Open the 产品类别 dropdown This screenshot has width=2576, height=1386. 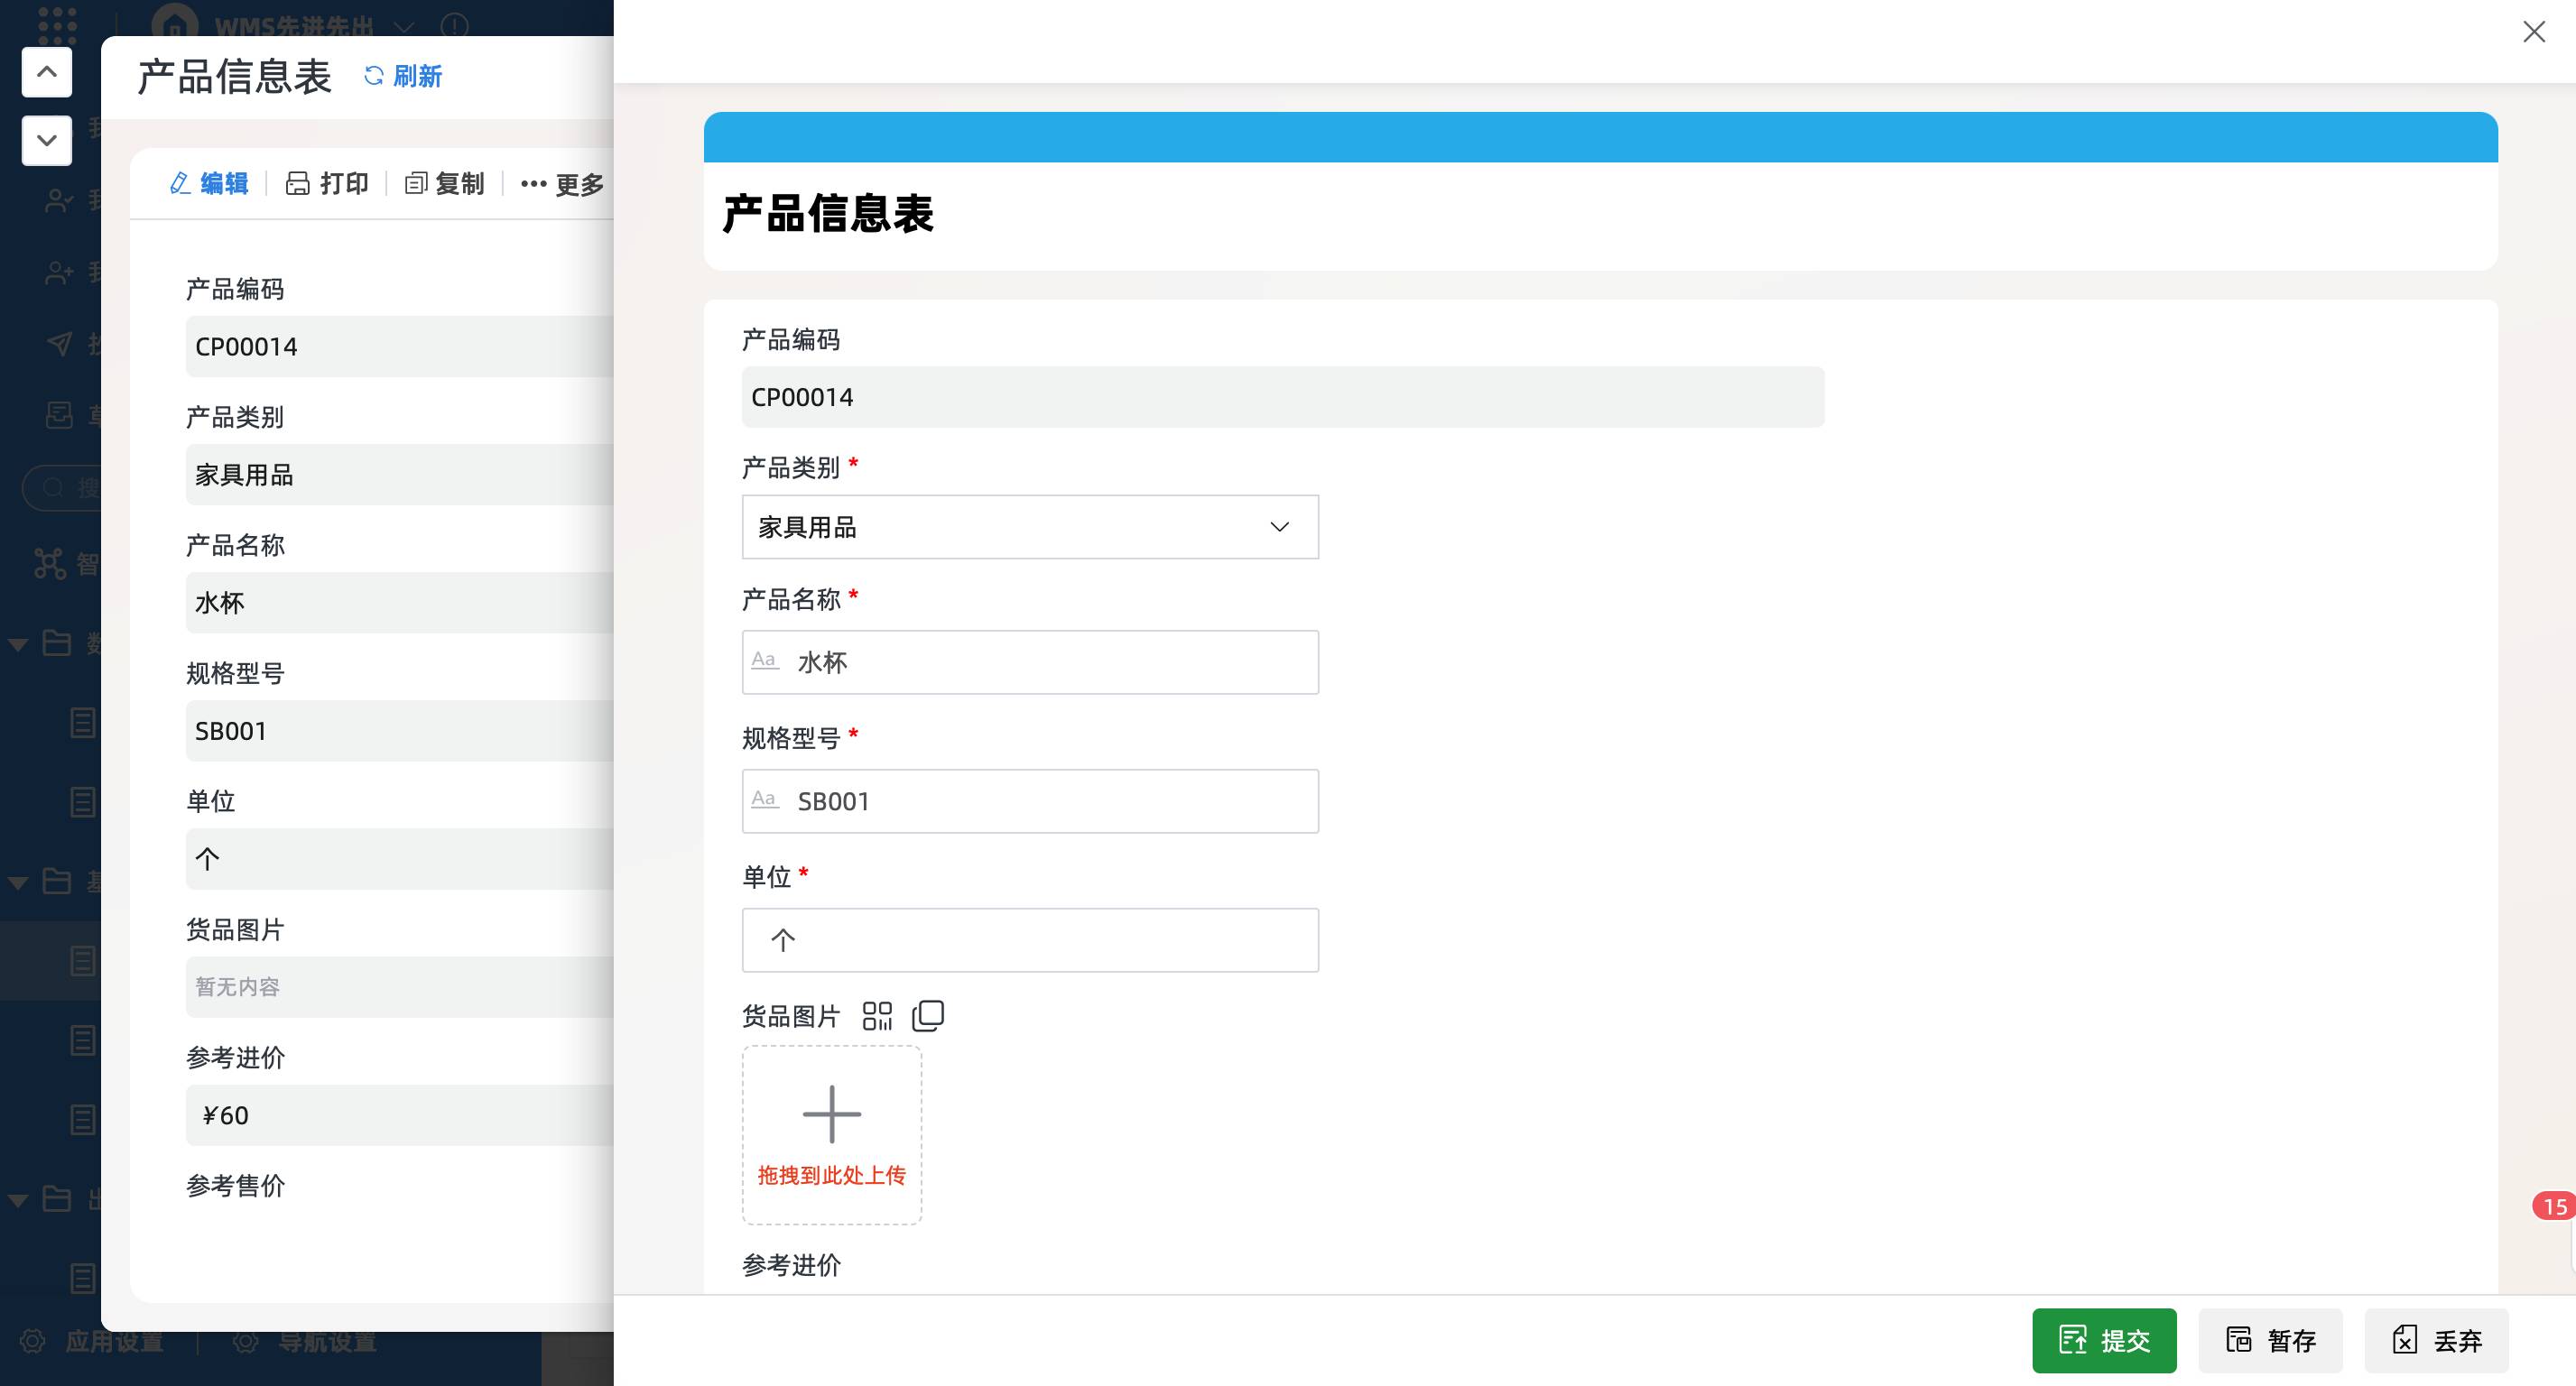point(1029,527)
